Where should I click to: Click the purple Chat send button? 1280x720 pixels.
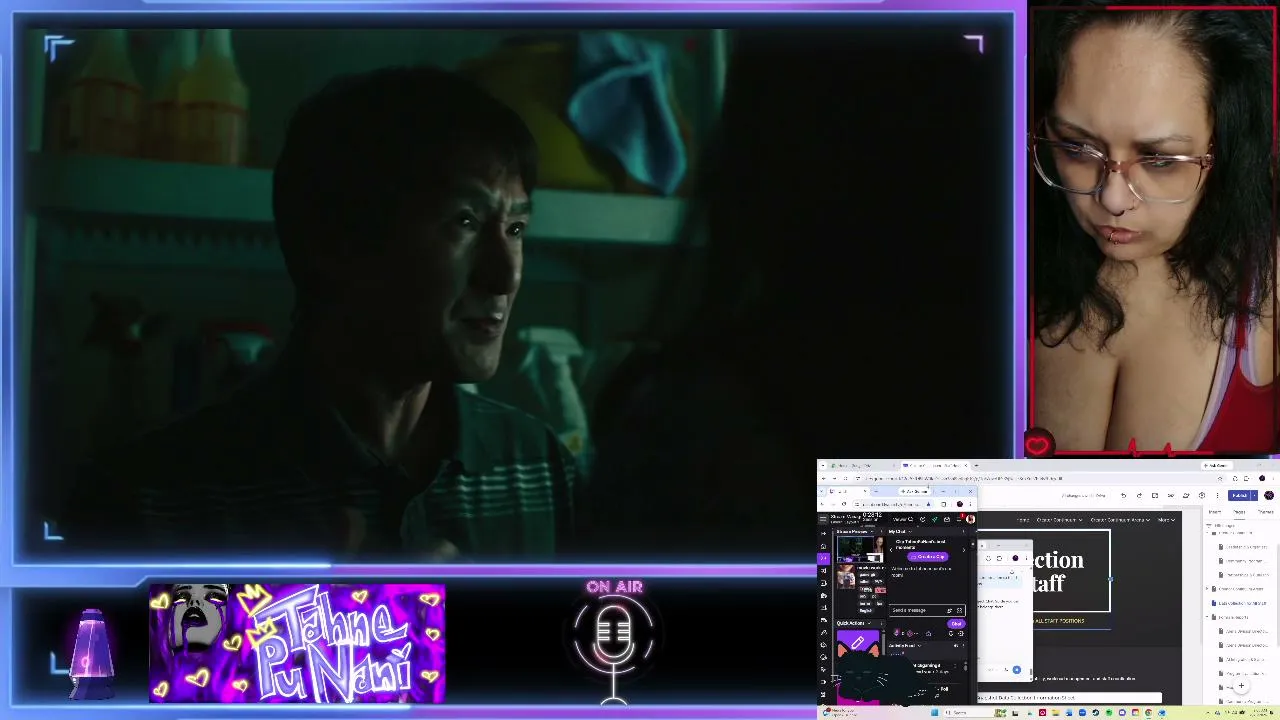956,623
